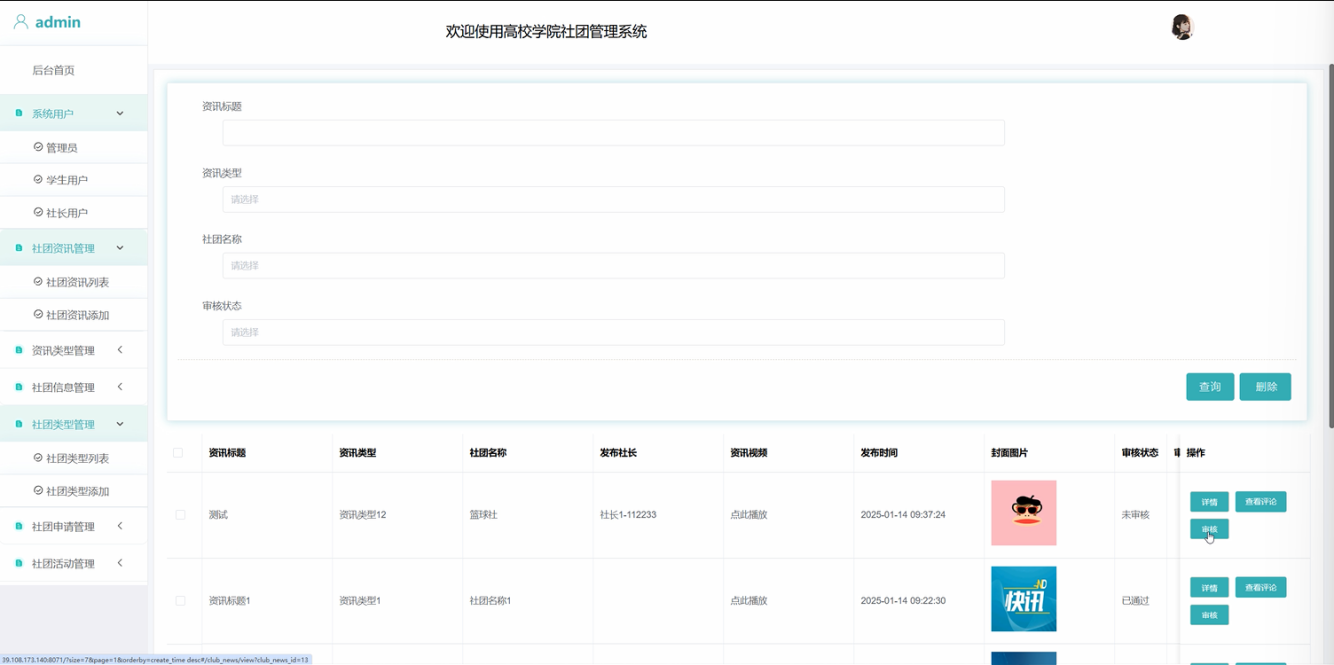Open the 学生用户 menu item
Screen dimensions: 1334x665
coord(67,180)
